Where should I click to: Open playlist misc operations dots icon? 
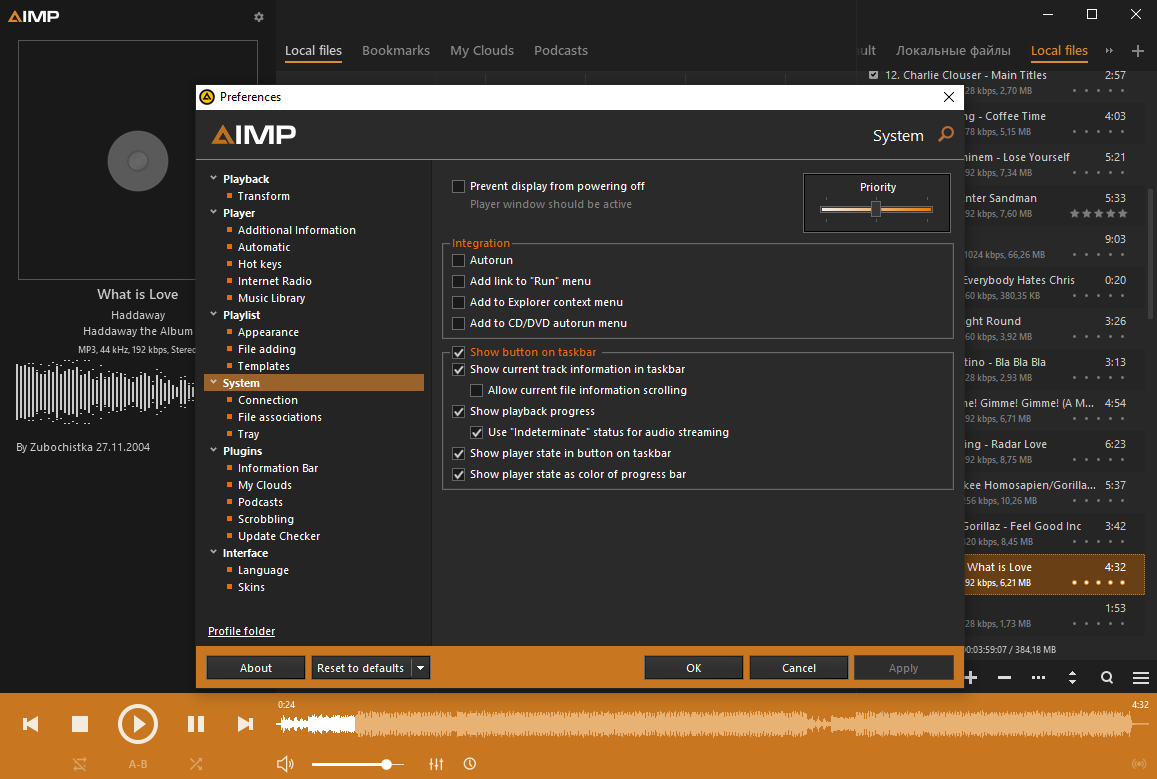[1038, 677]
